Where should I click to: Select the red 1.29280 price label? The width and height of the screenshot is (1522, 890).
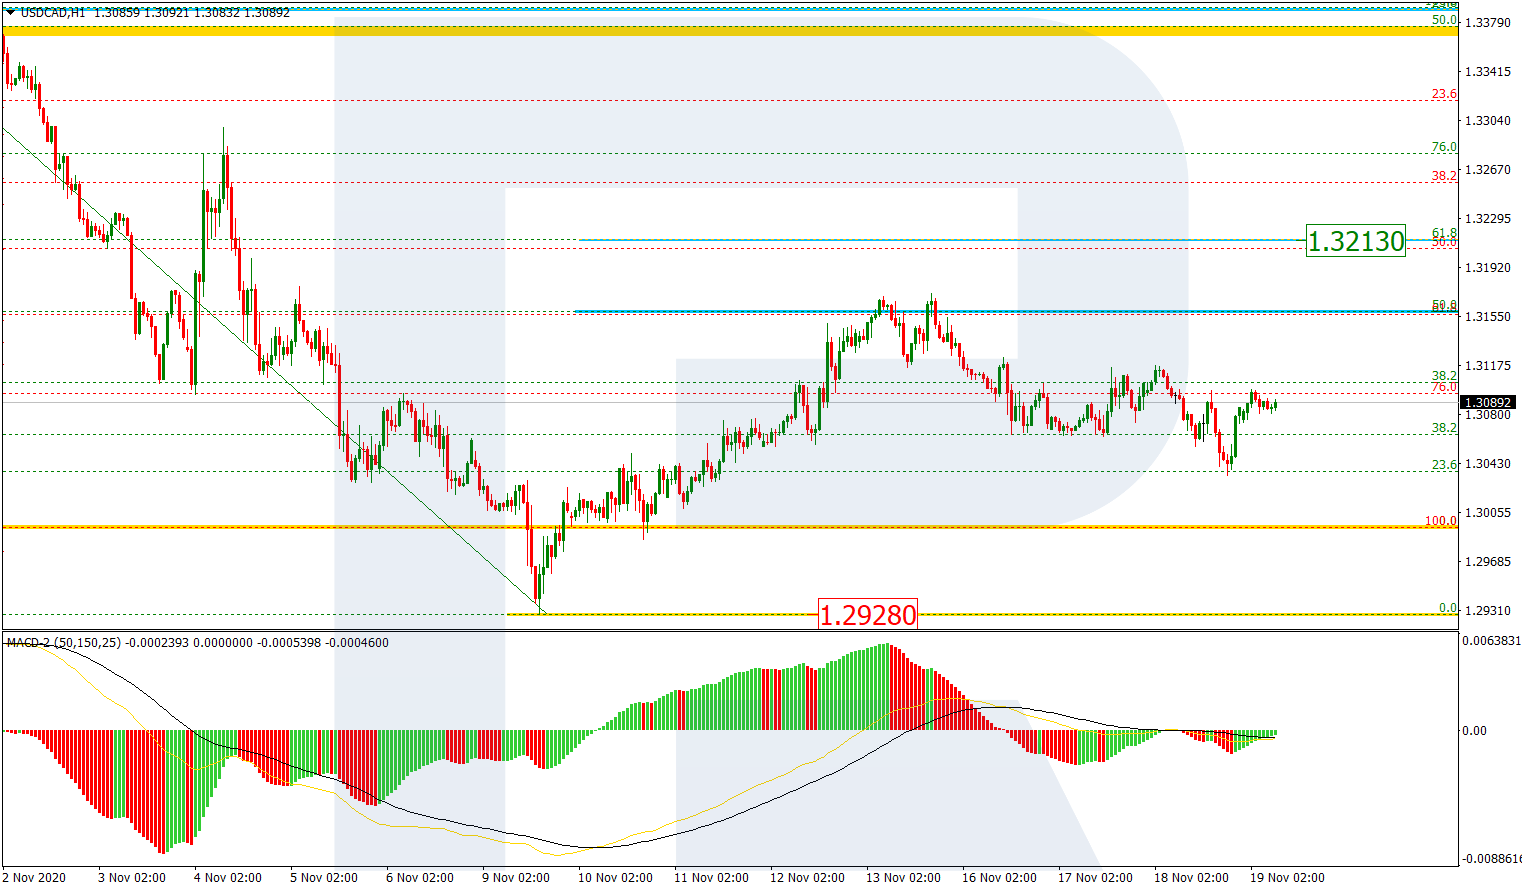867,615
